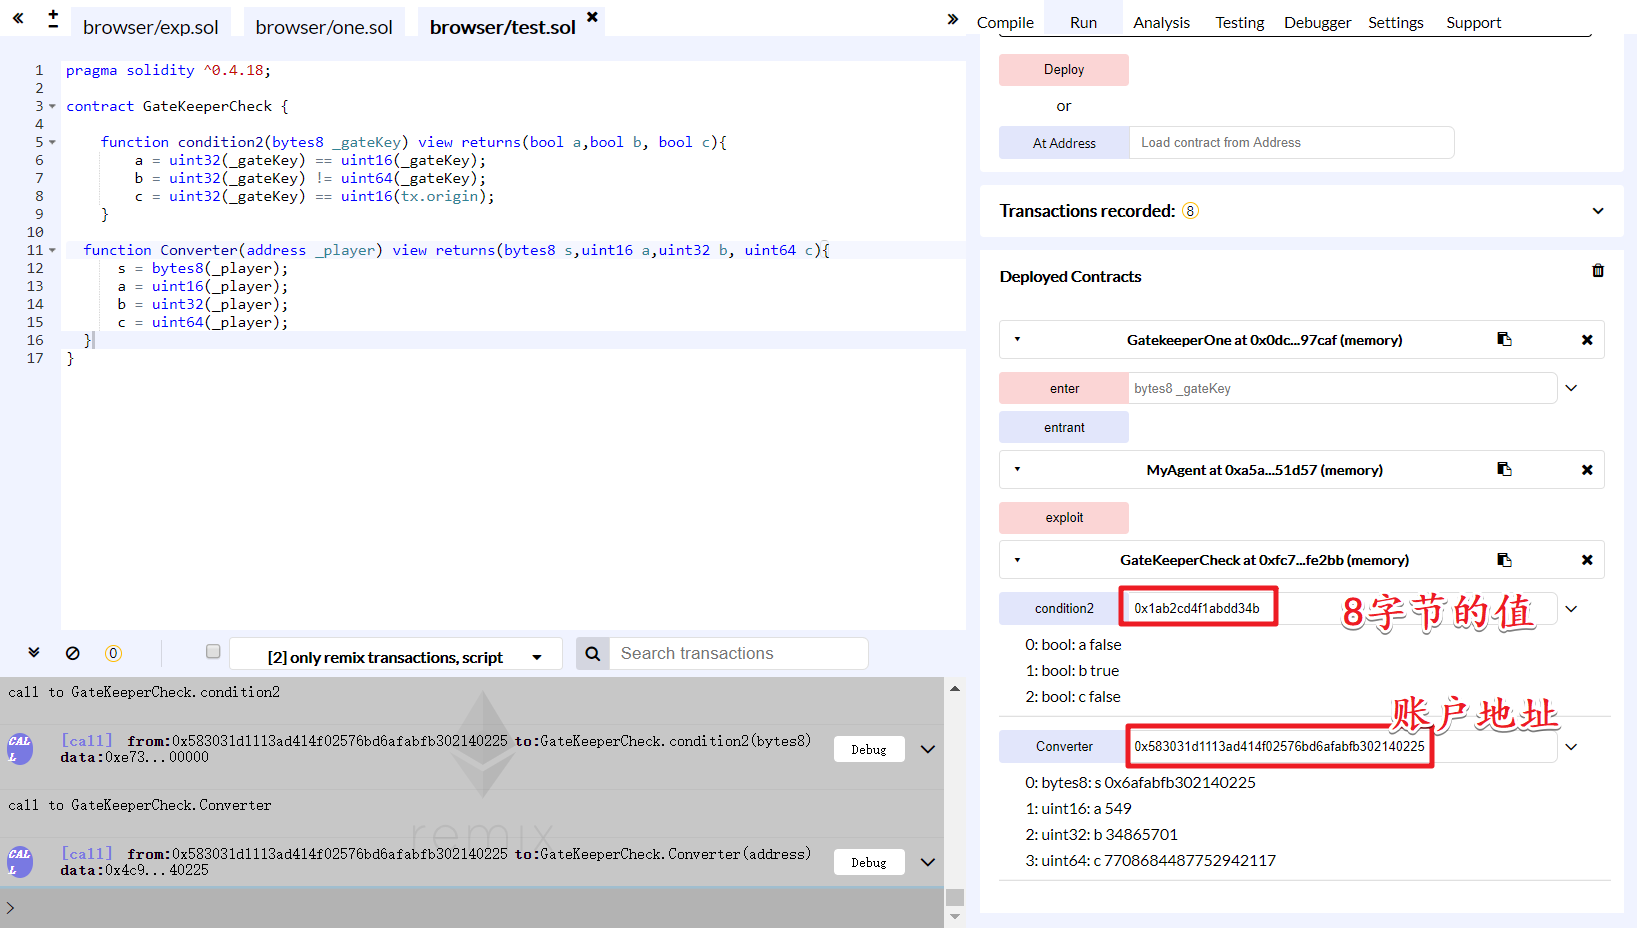Viewport: 1637px width, 928px height.
Task: Collapse the GatekeeperOne instance triangle
Action: [x=1017, y=339]
